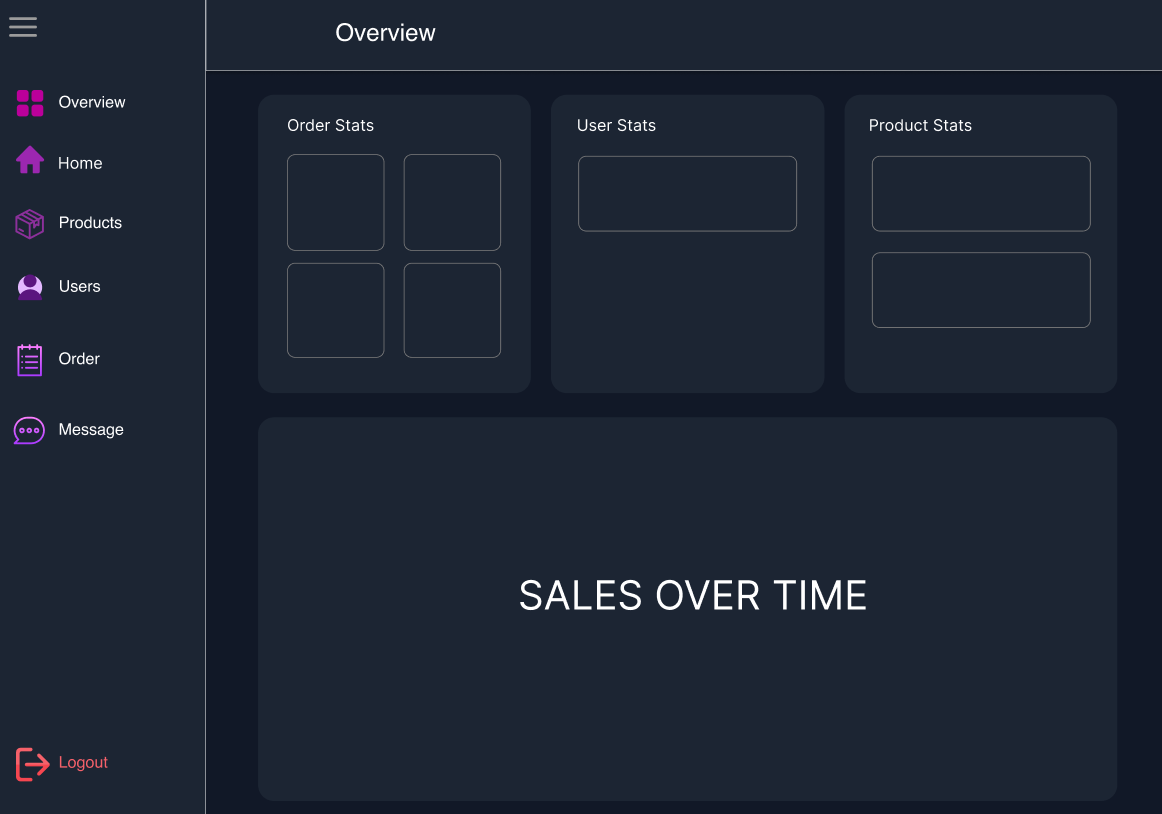Screen dimensions: 1162x814
Task: Open the Products menu label
Action: click(90, 223)
